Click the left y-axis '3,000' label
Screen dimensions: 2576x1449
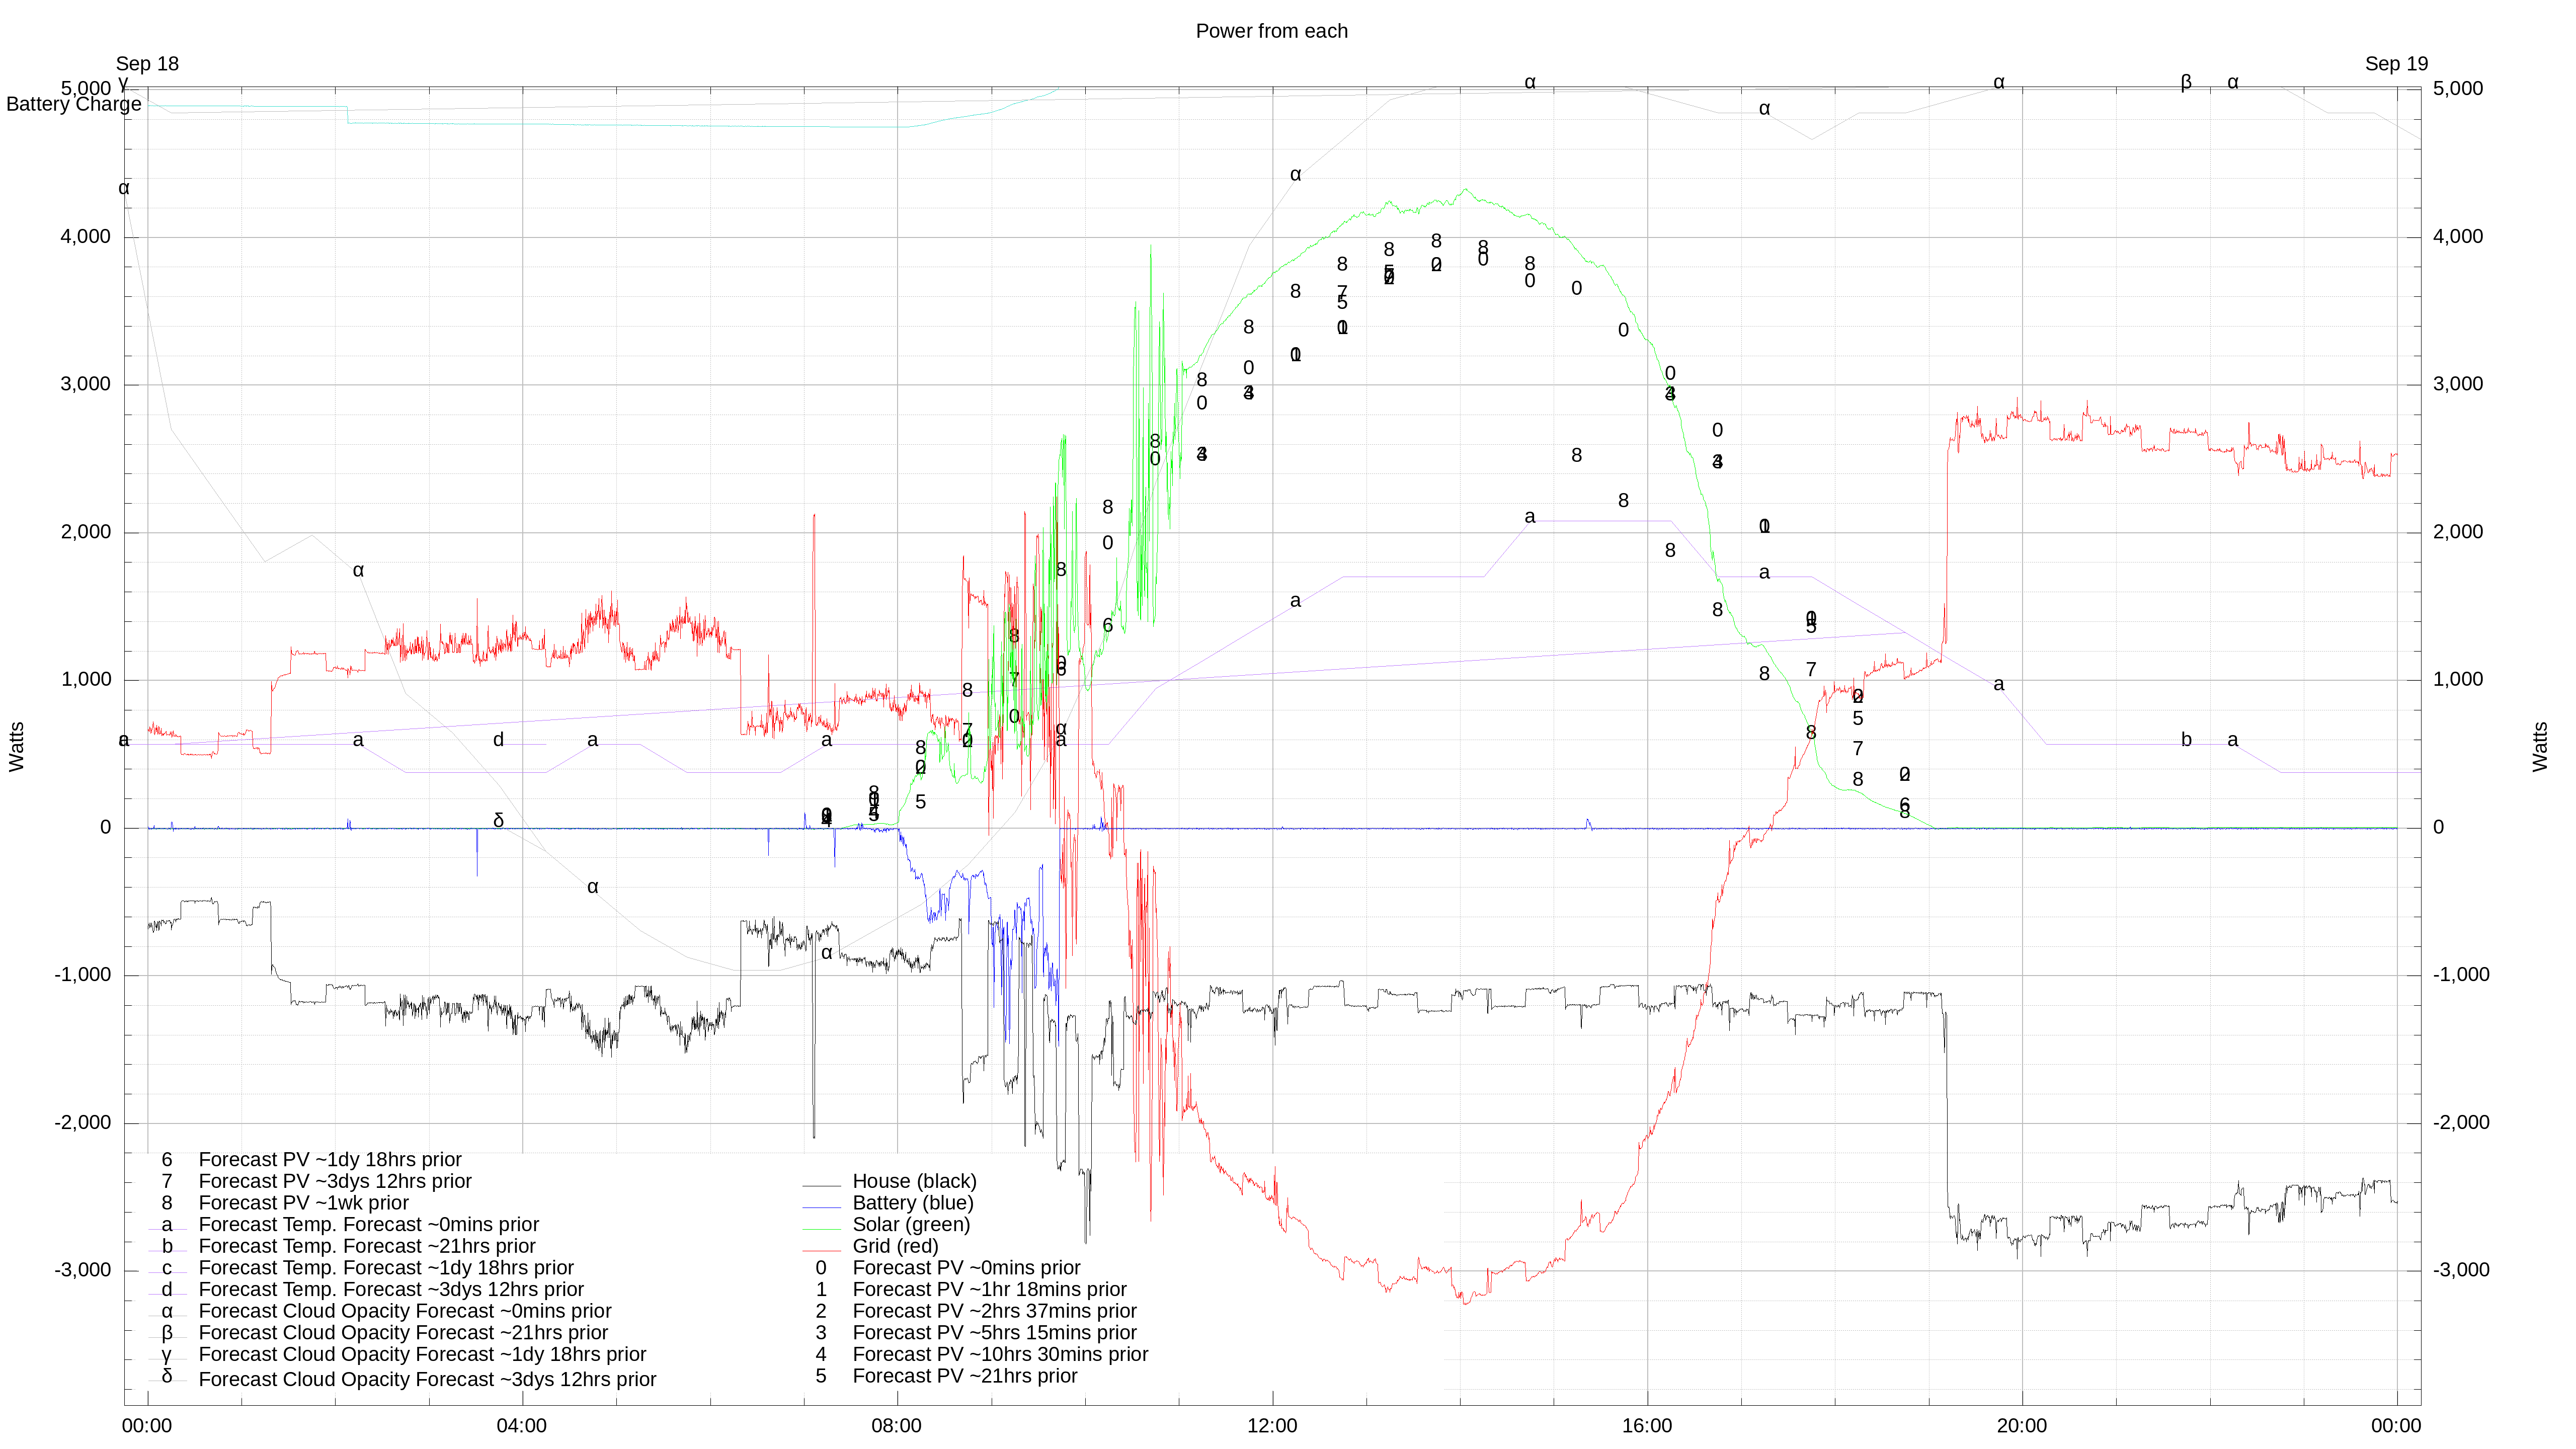click(x=86, y=384)
